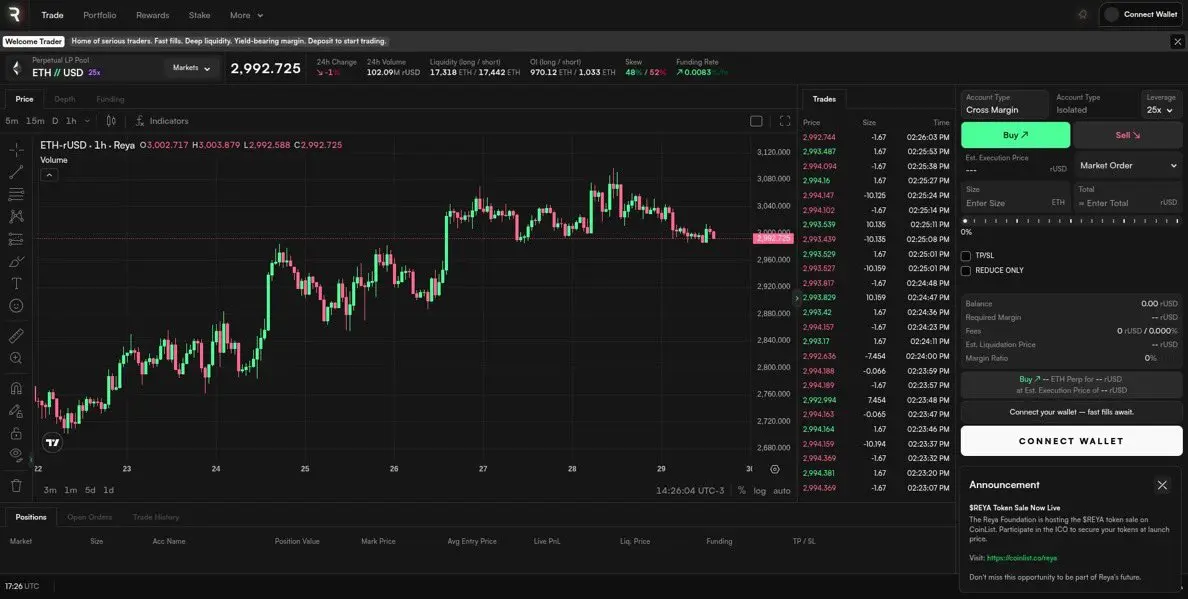
Task: Open the 25x Leverage dropdown
Action: click(1160, 105)
